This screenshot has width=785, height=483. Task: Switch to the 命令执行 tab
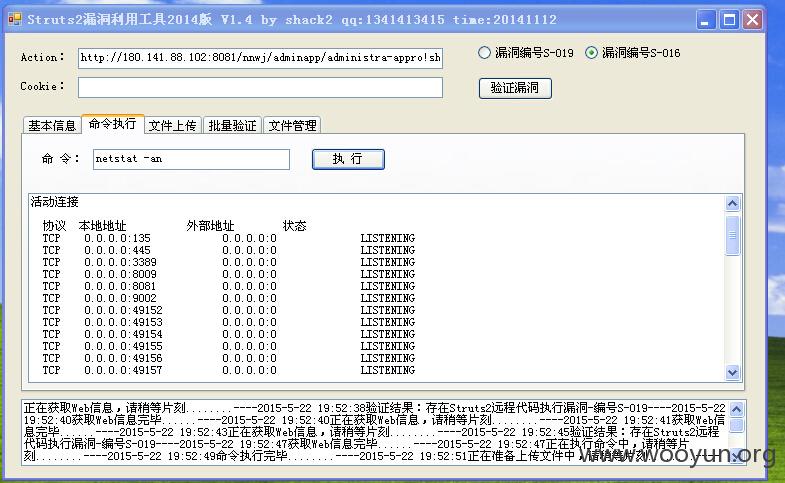point(113,124)
